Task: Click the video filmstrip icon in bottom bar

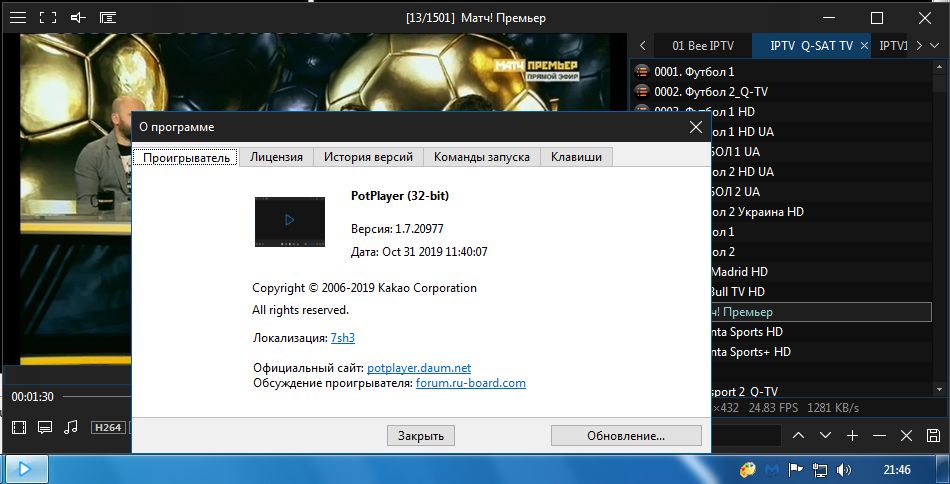Action: (18, 427)
